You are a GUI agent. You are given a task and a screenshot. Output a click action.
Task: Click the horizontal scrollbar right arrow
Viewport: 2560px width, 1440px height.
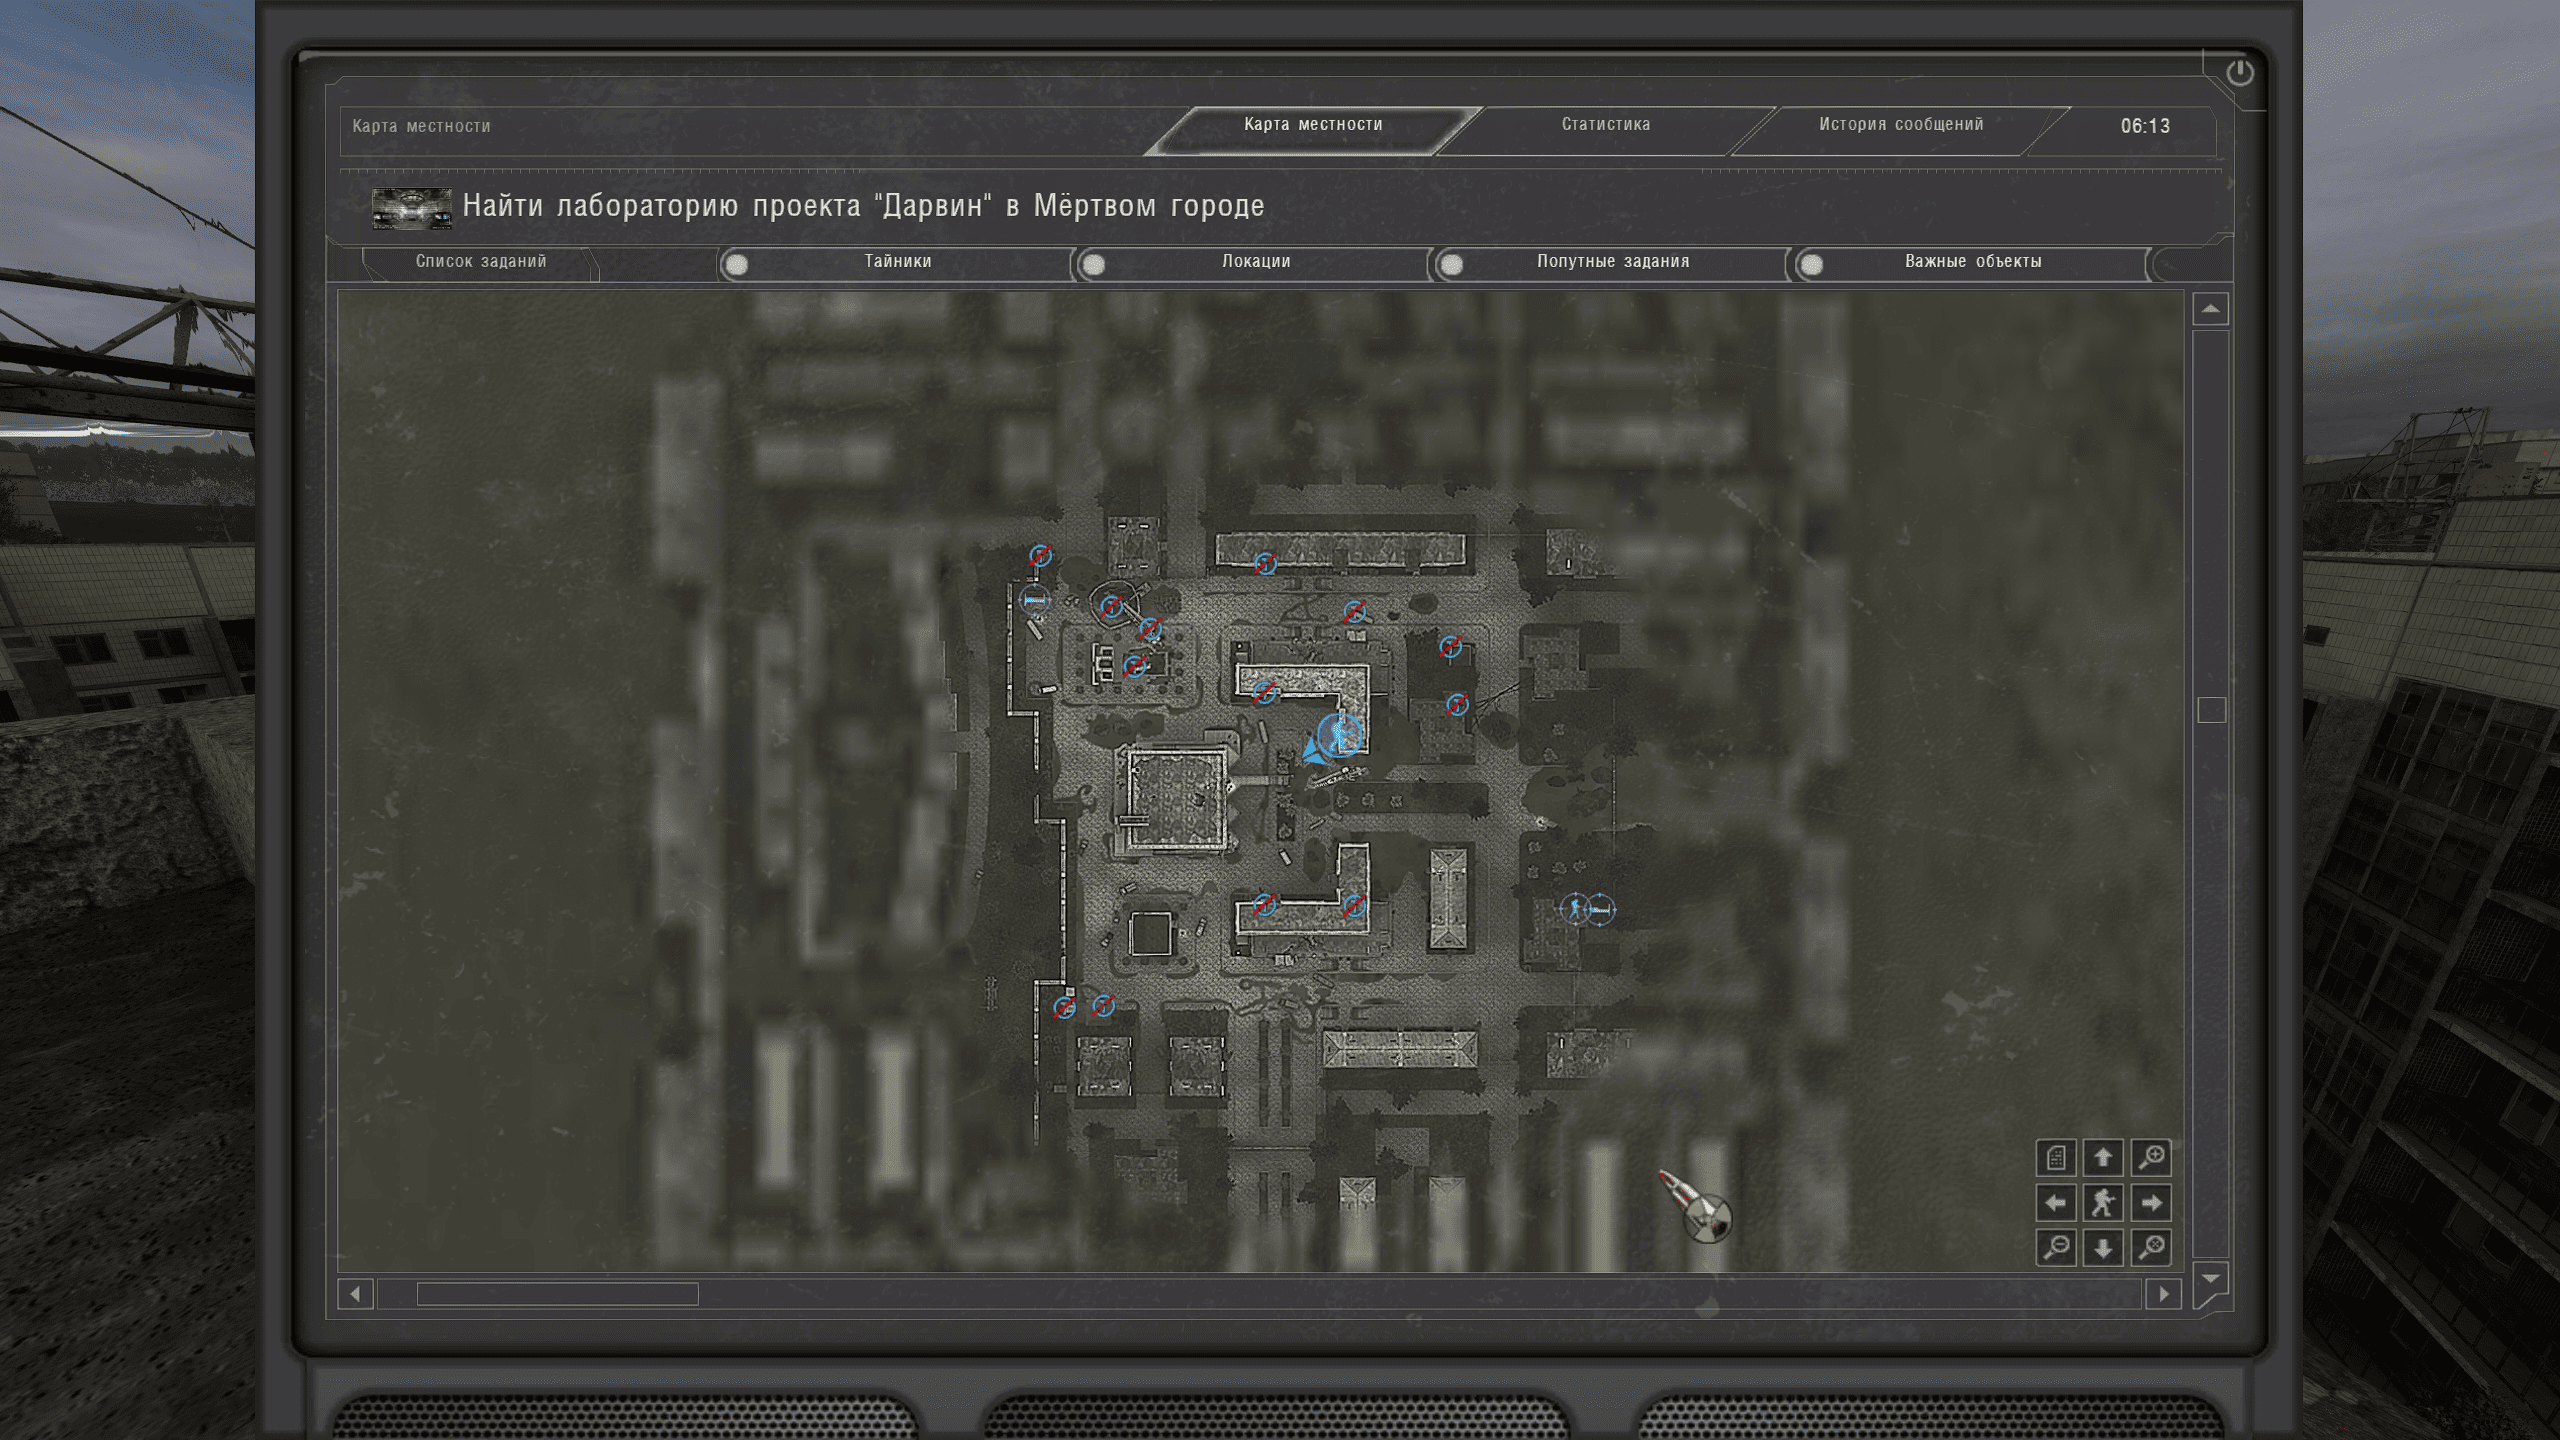[x=2163, y=1293]
